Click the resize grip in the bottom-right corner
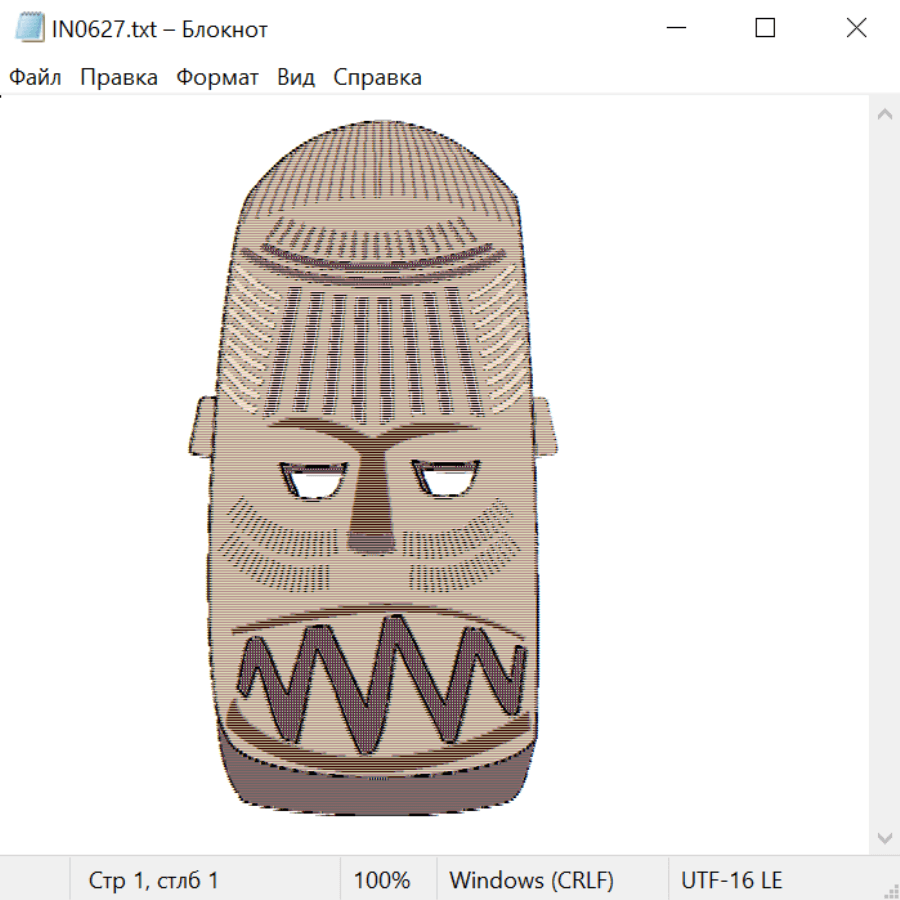The image size is (900, 900). point(891,891)
